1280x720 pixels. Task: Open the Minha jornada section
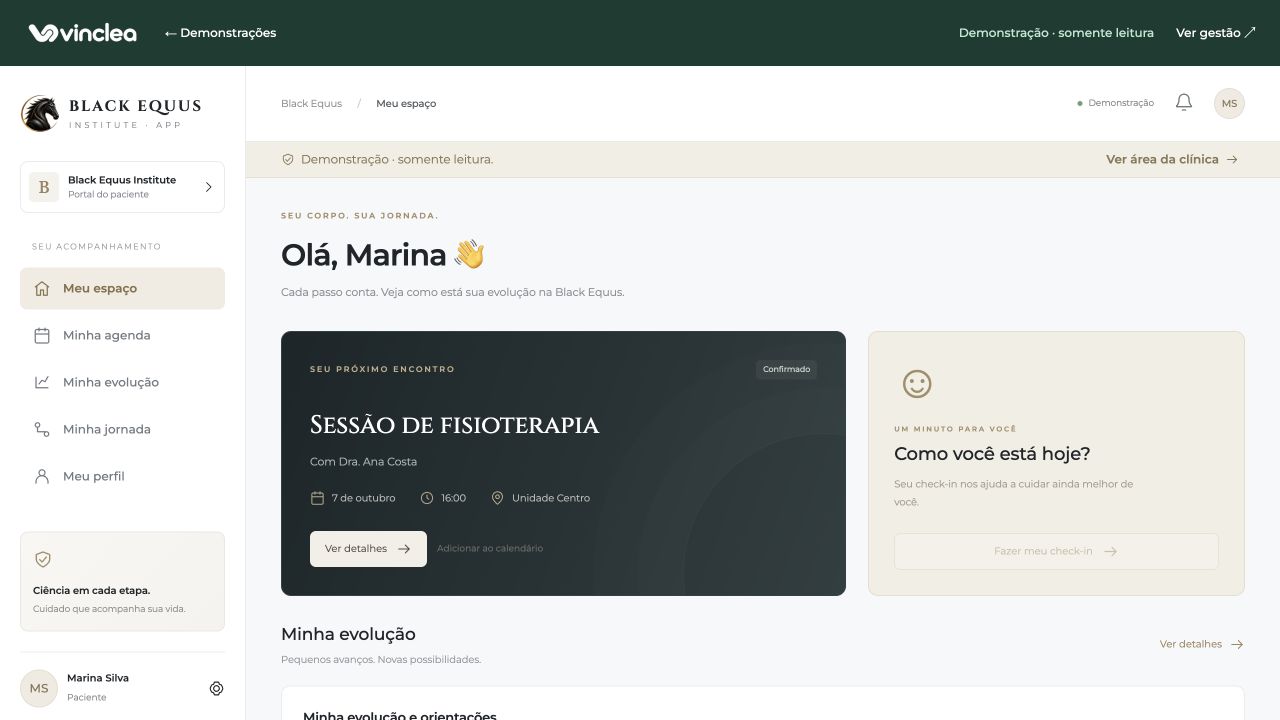click(122, 429)
